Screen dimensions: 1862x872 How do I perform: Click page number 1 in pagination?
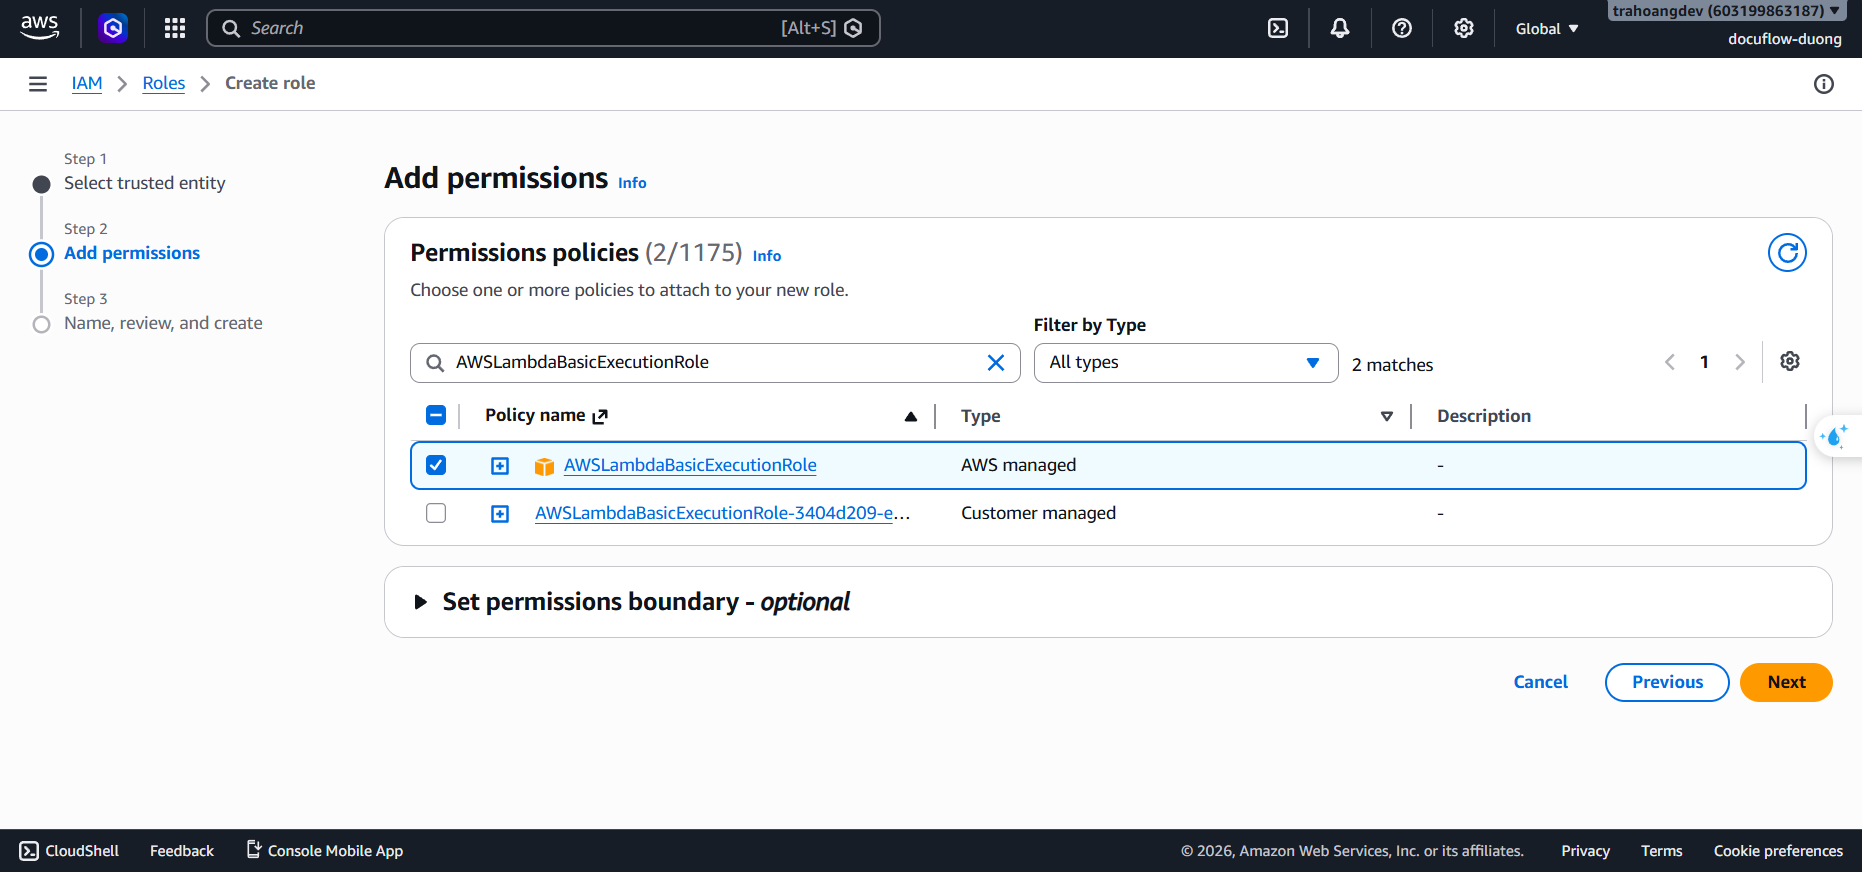[1704, 362]
